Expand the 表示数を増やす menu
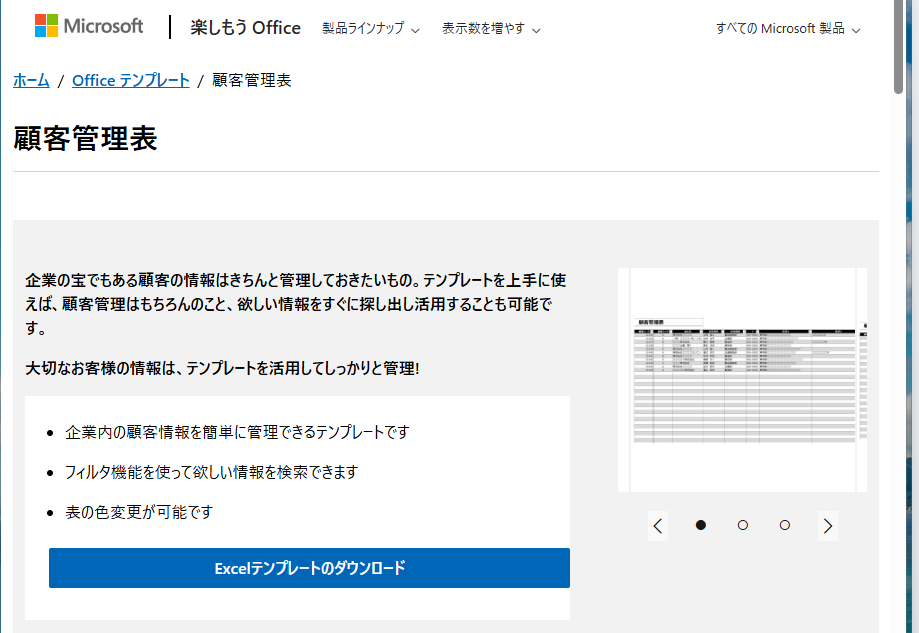Image resolution: width=919 pixels, height=633 pixels. click(491, 28)
